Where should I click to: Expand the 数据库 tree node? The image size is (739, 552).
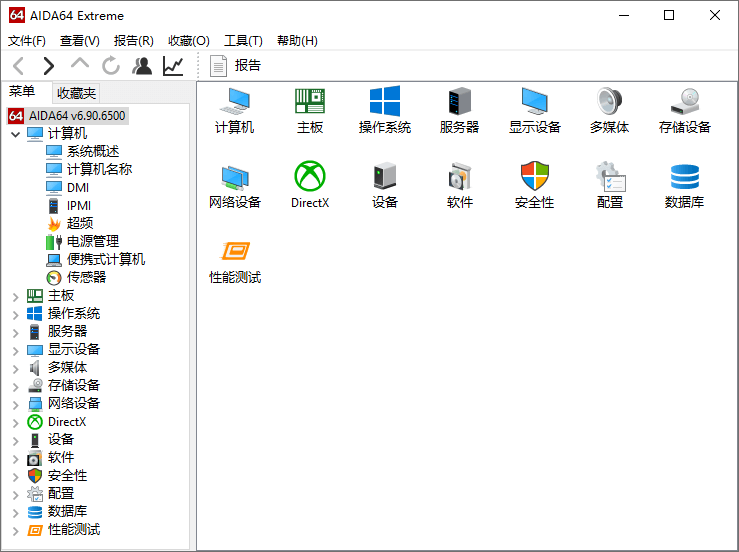tap(16, 512)
